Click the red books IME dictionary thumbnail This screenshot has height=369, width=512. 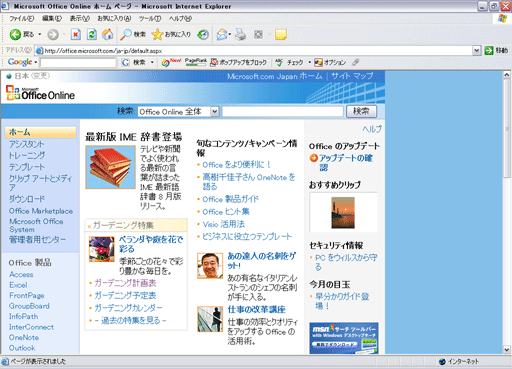pos(110,167)
